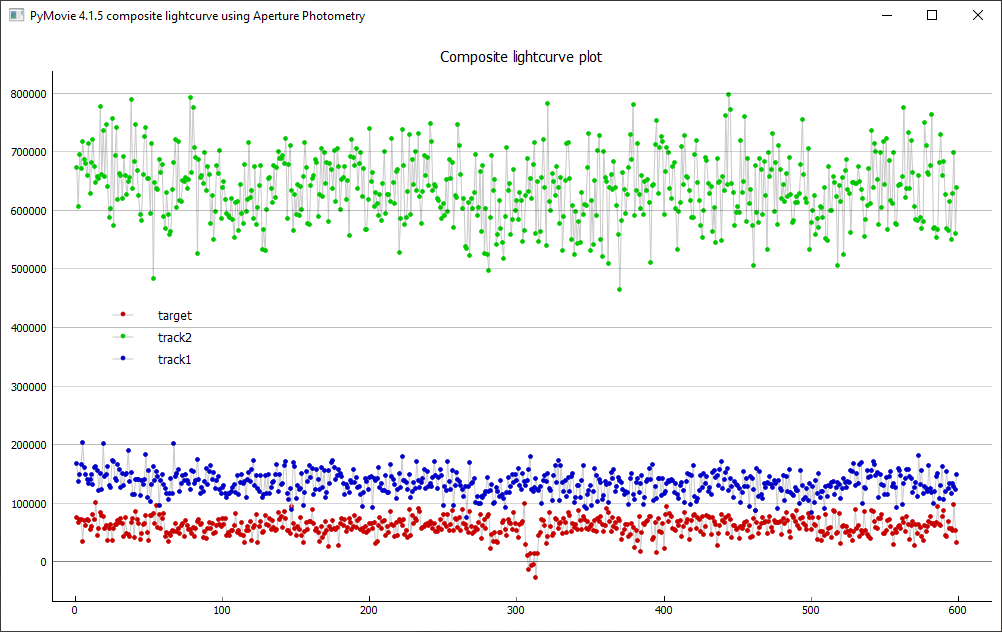Click the red target legend marker

coord(122,315)
